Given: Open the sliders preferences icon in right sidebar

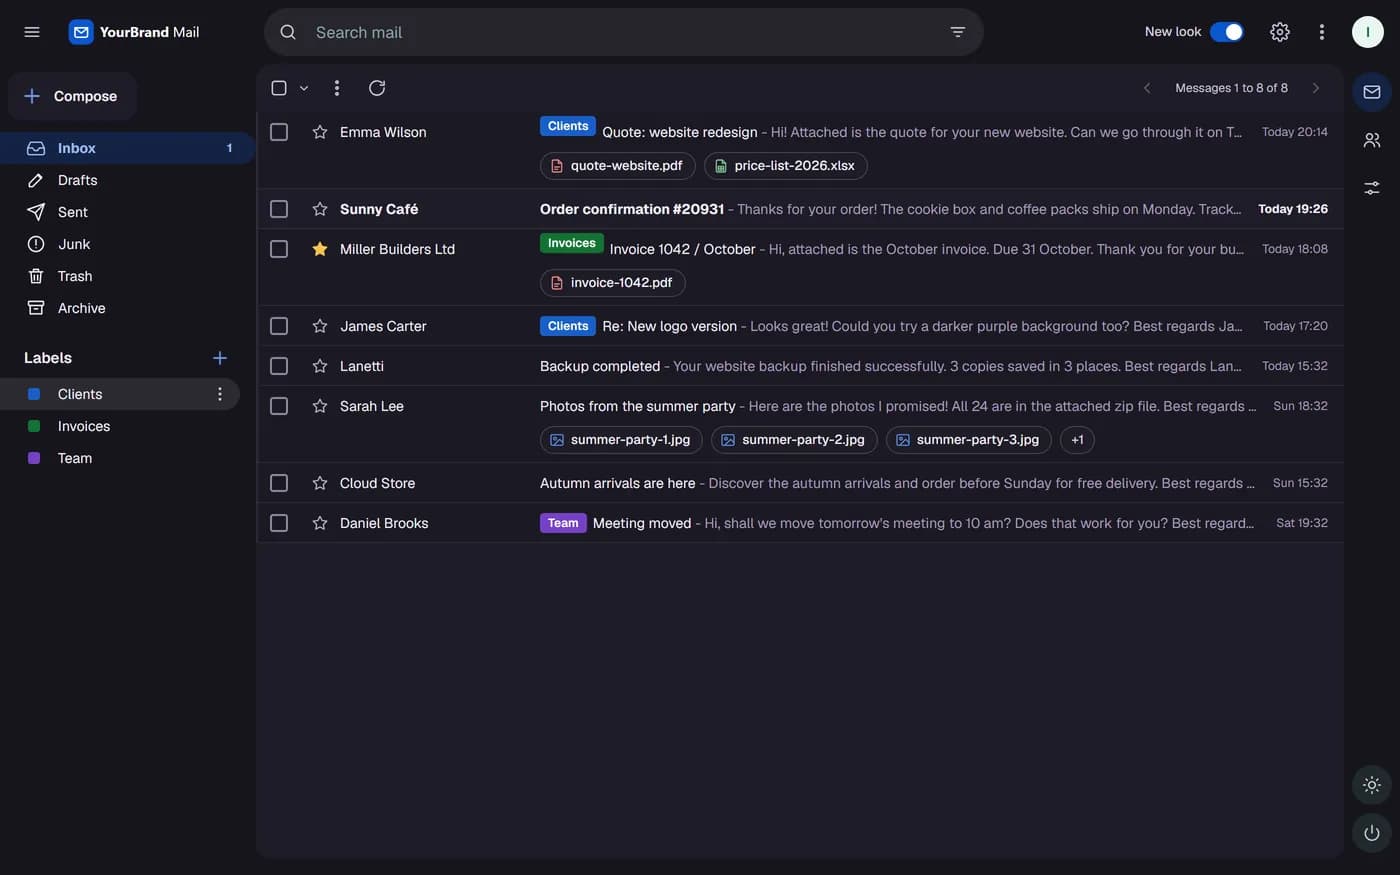Looking at the screenshot, I should click(x=1372, y=187).
